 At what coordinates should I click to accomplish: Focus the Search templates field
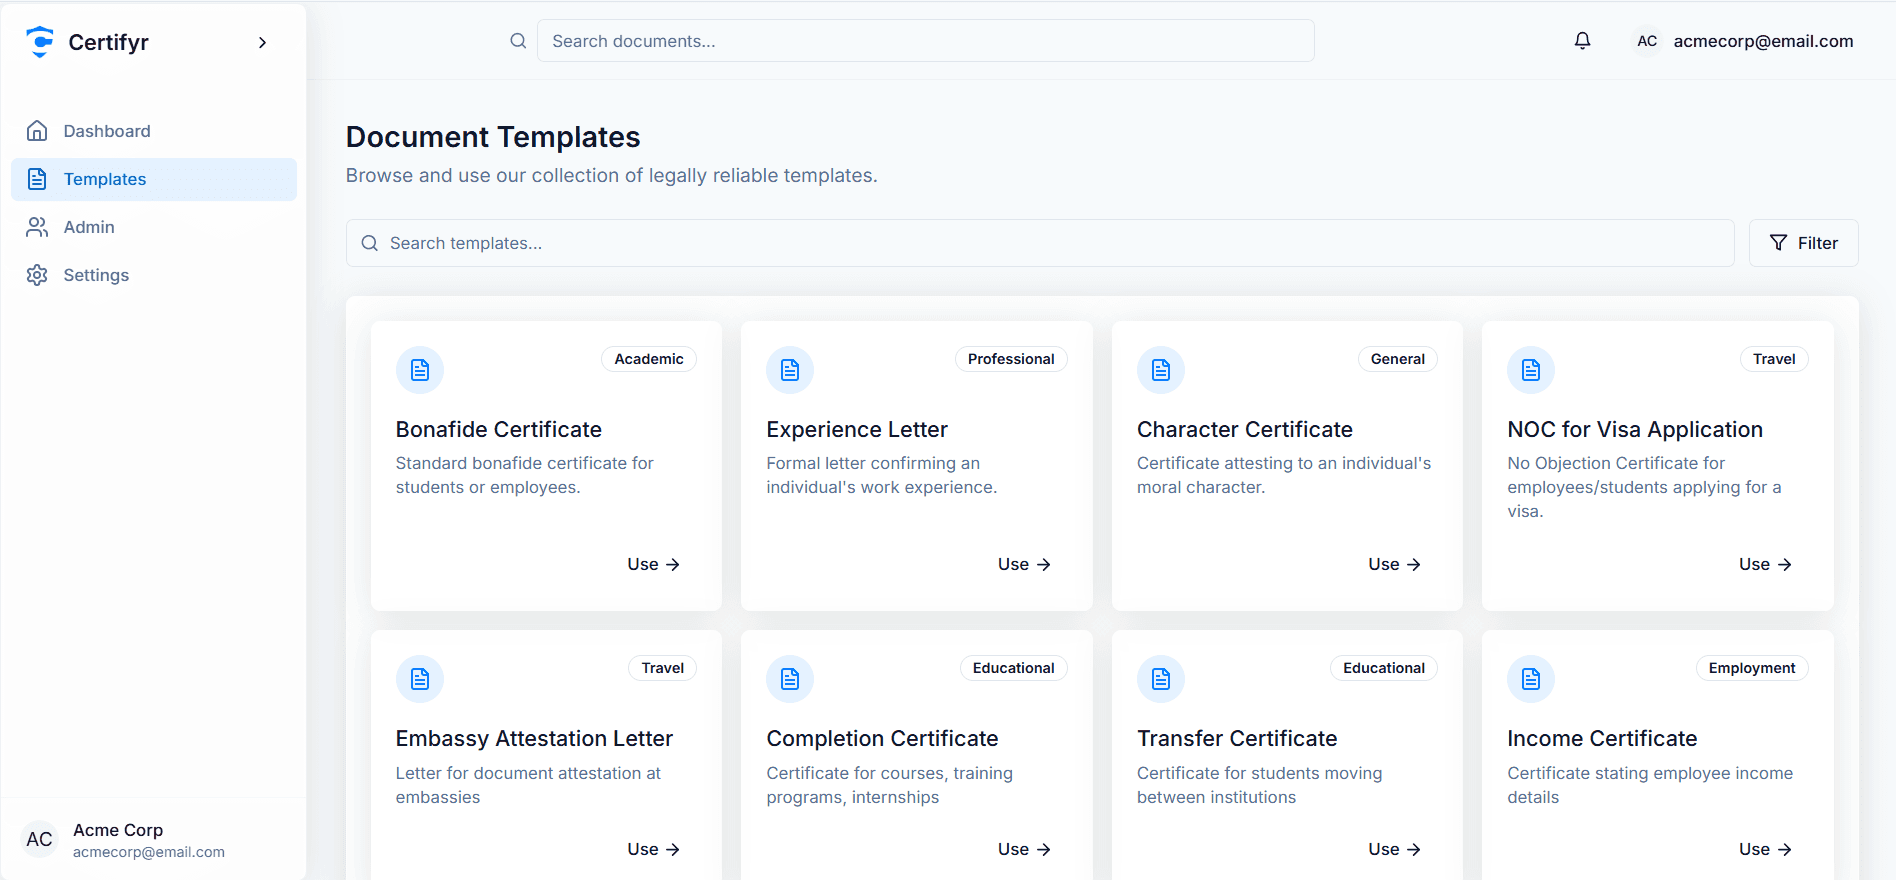point(1040,243)
